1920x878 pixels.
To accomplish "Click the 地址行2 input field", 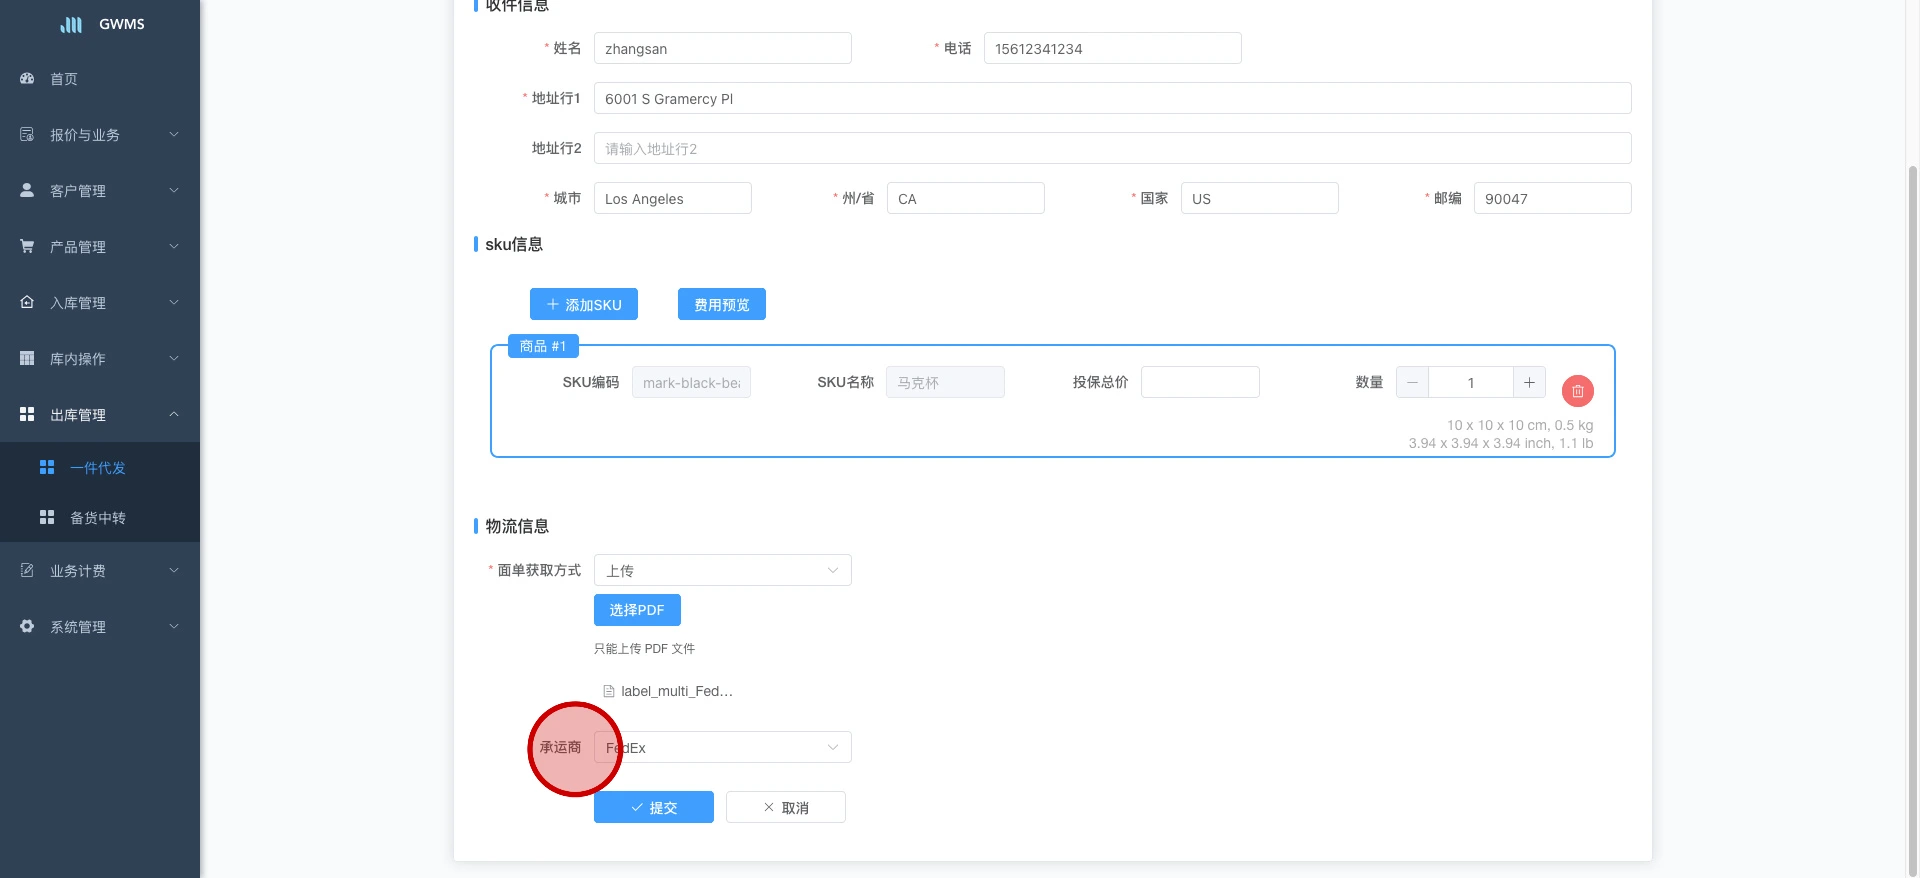I will tap(1112, 148).
